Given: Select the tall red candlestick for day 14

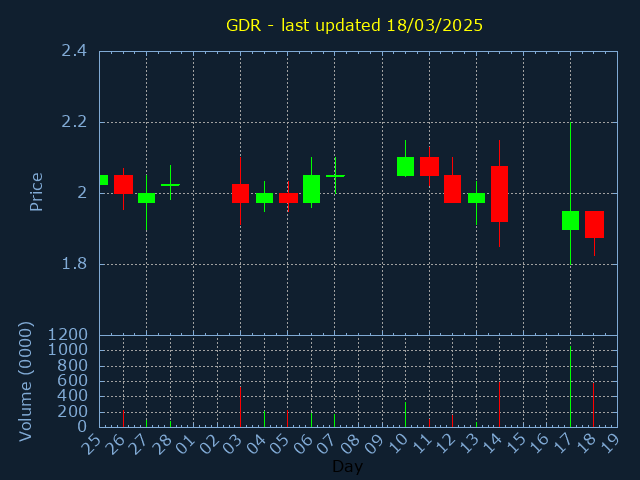Looking at the screenshot, I should coord(499,194).
